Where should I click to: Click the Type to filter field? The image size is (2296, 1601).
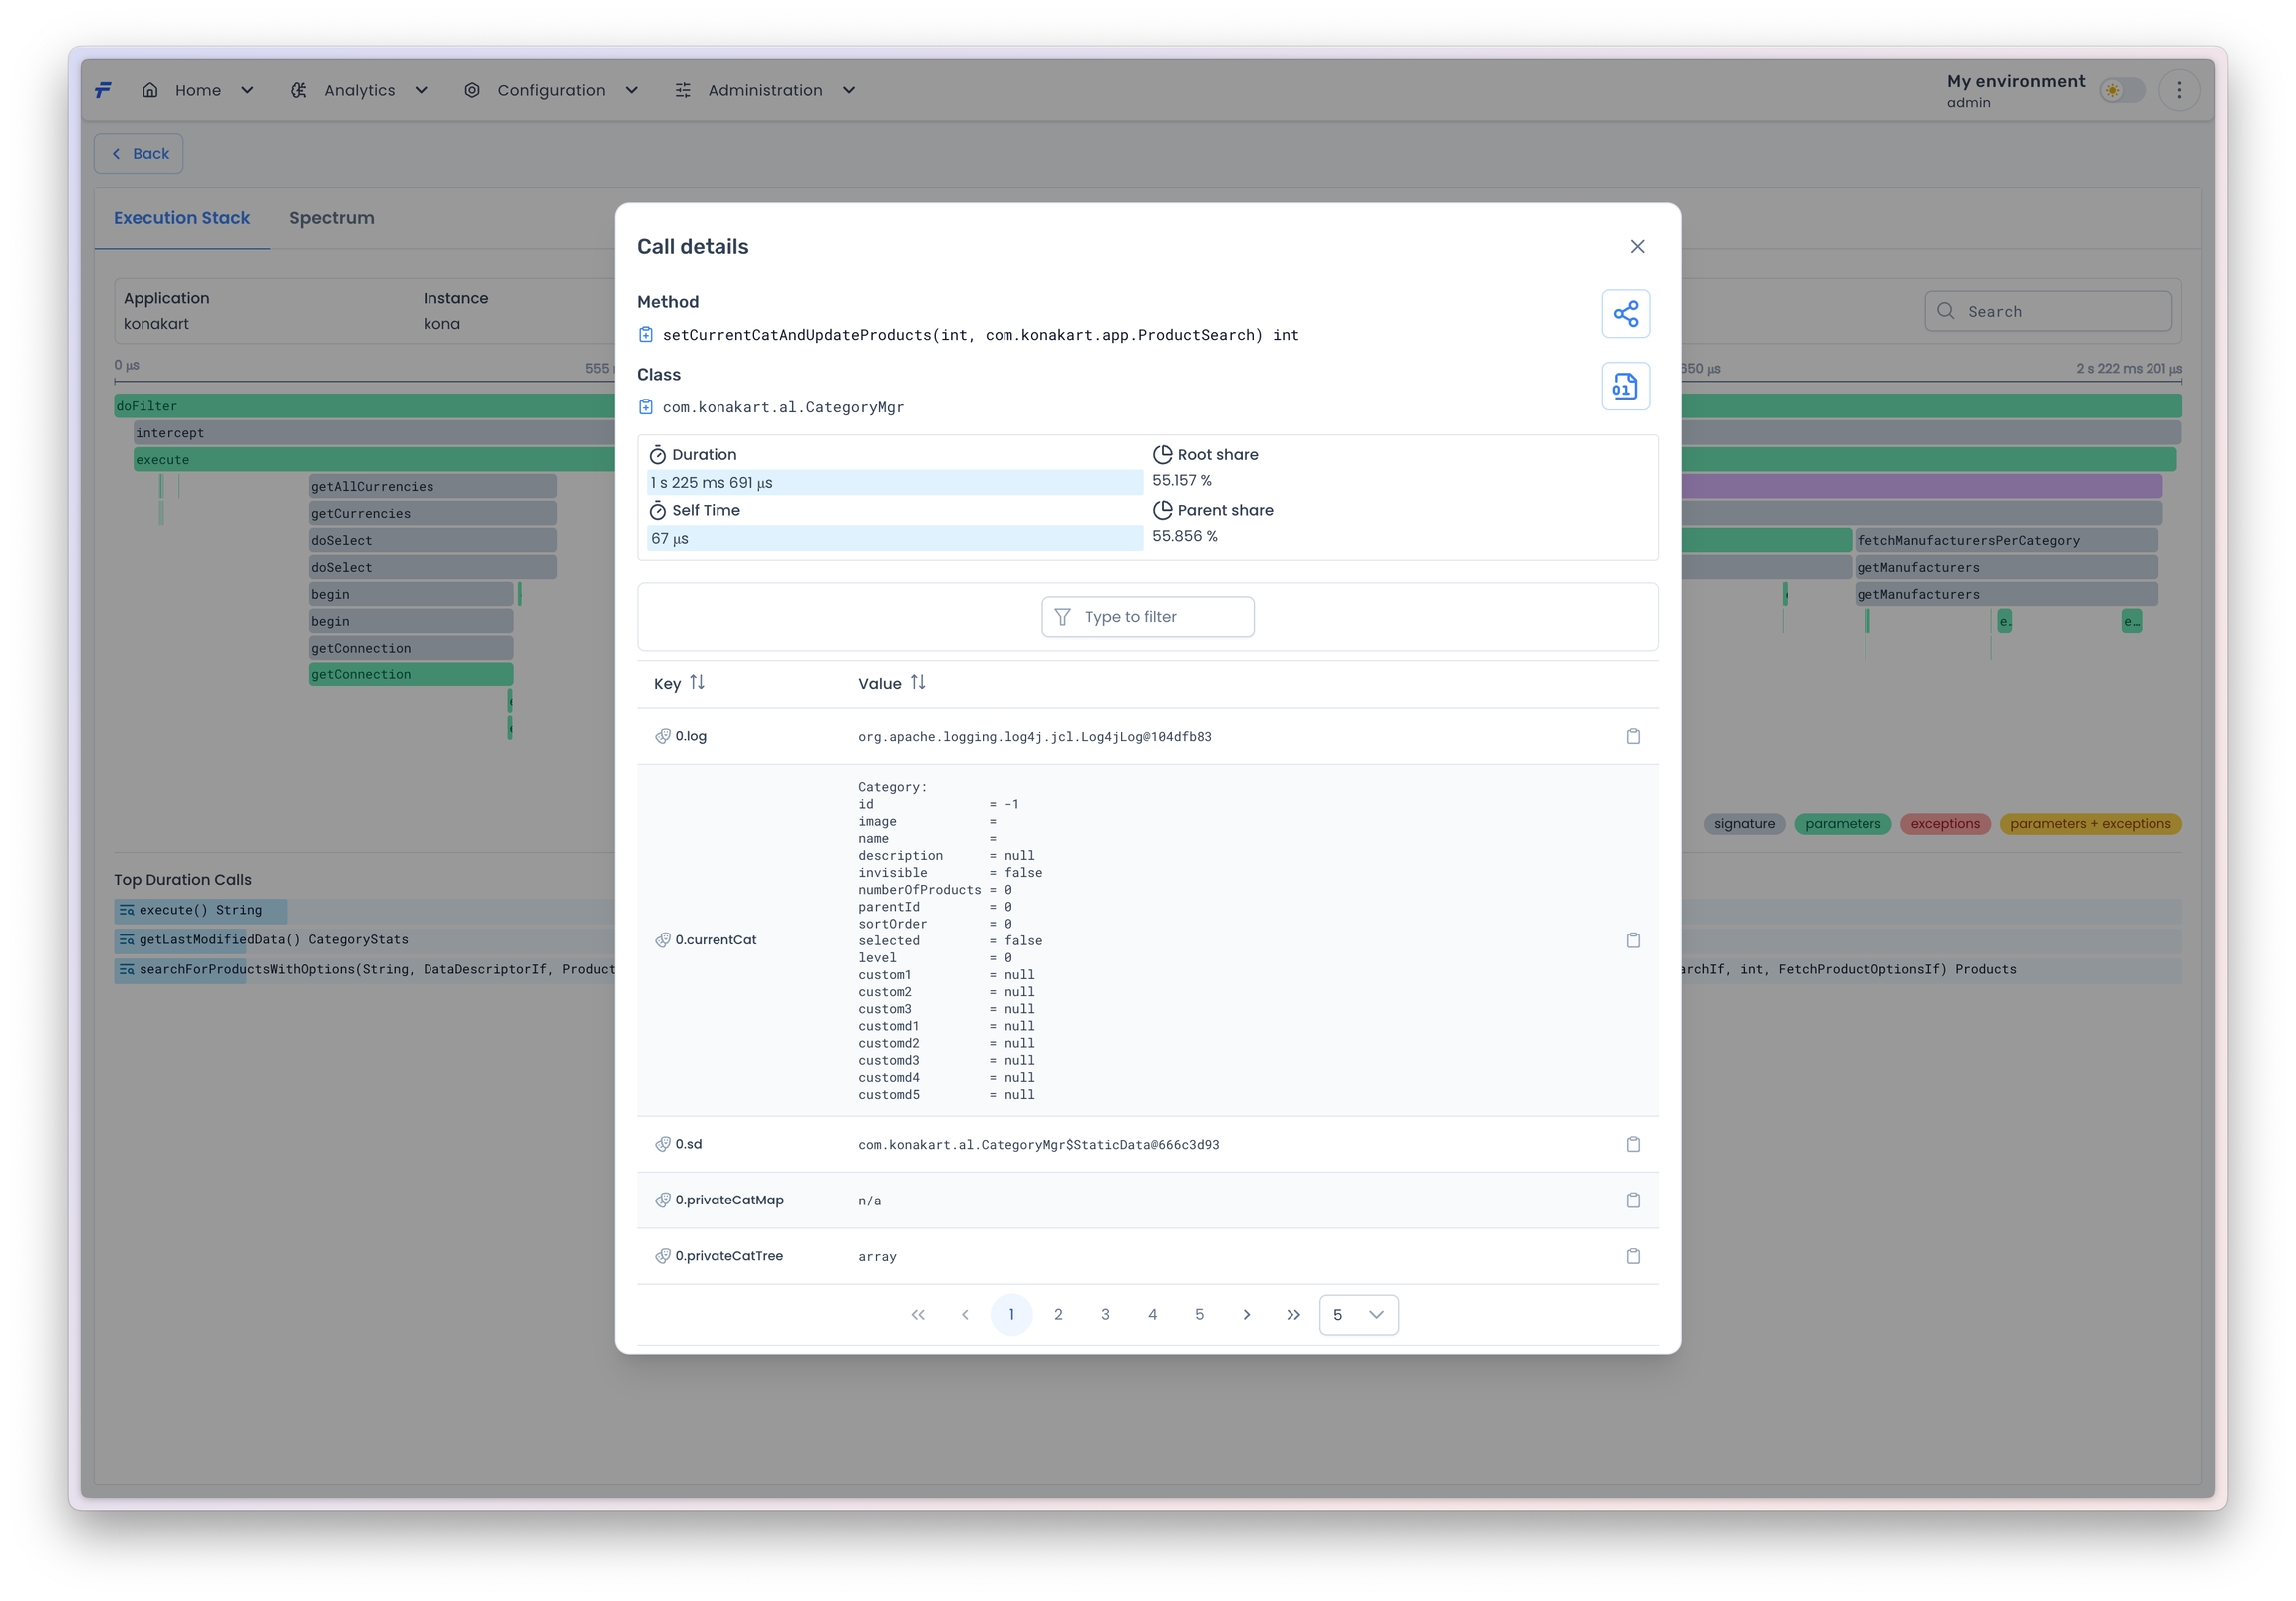click(1148, 617)
